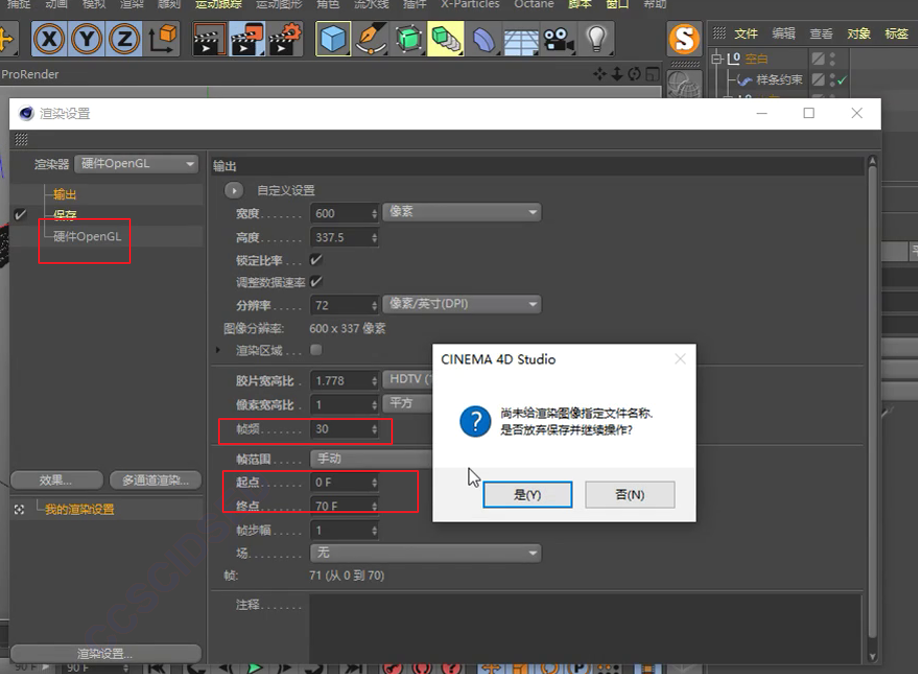Open the 渲染器 硬件OpenGL dropdown
This screenshot has width=918, height=674.
[137, 163]
